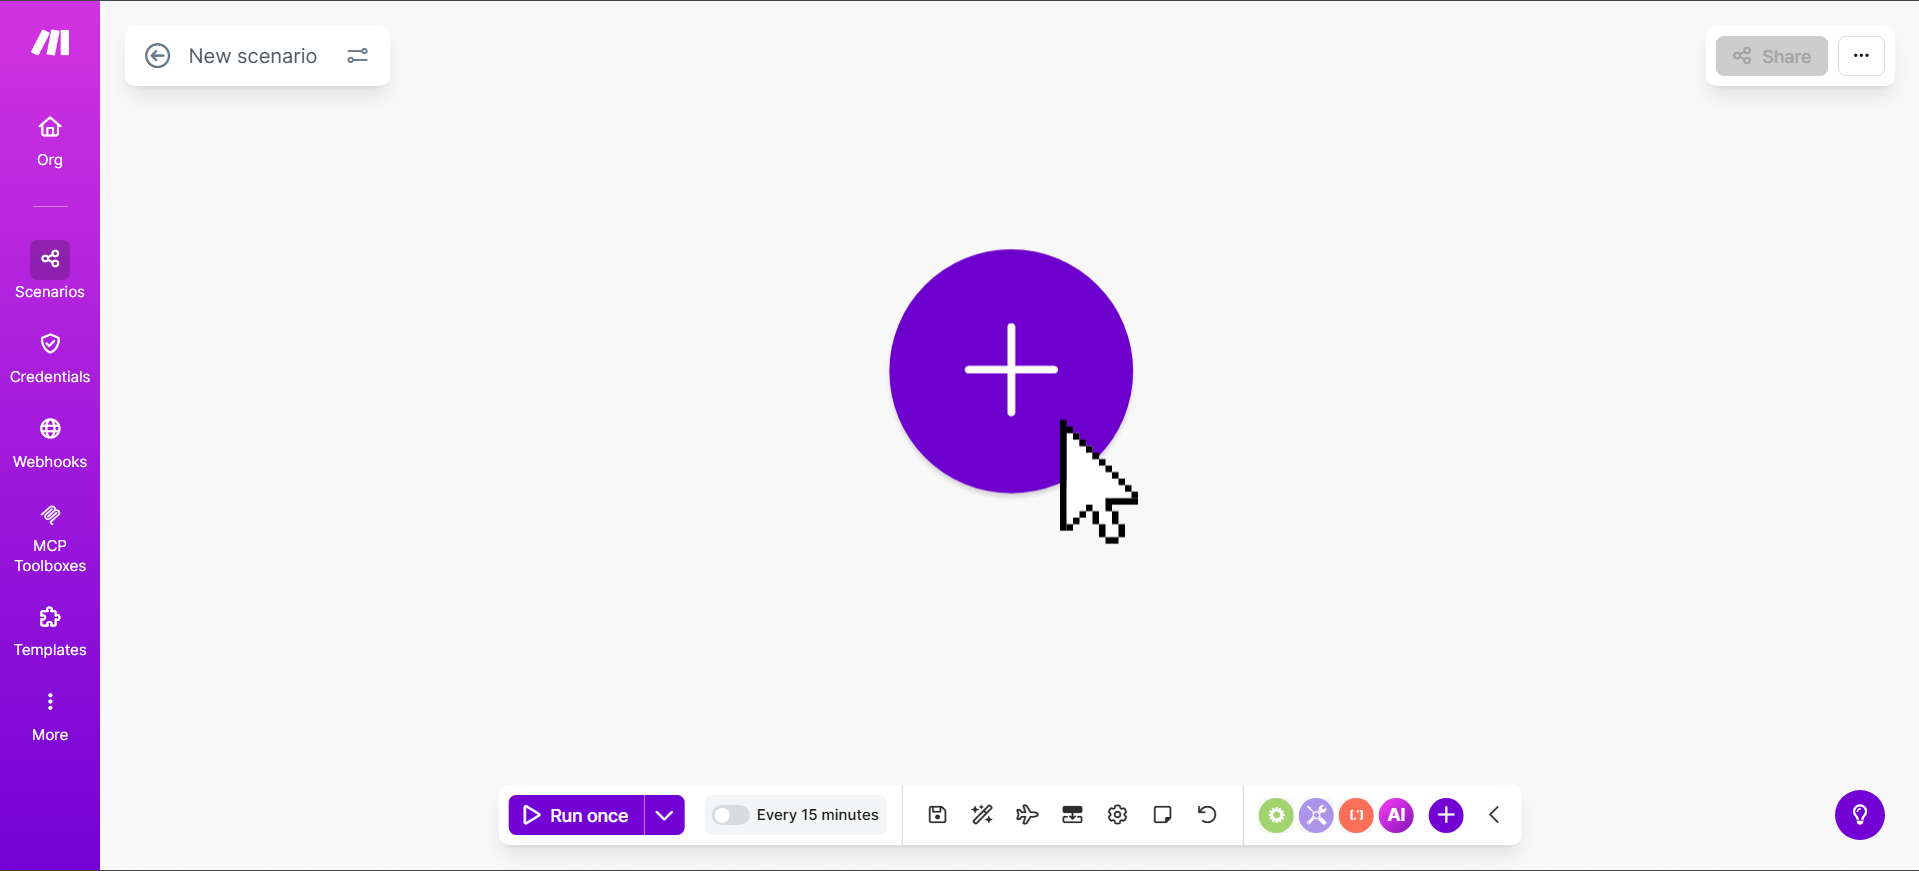
Task: Open the three-dots menu beside Share
Action: click(x=1861, y=56)
